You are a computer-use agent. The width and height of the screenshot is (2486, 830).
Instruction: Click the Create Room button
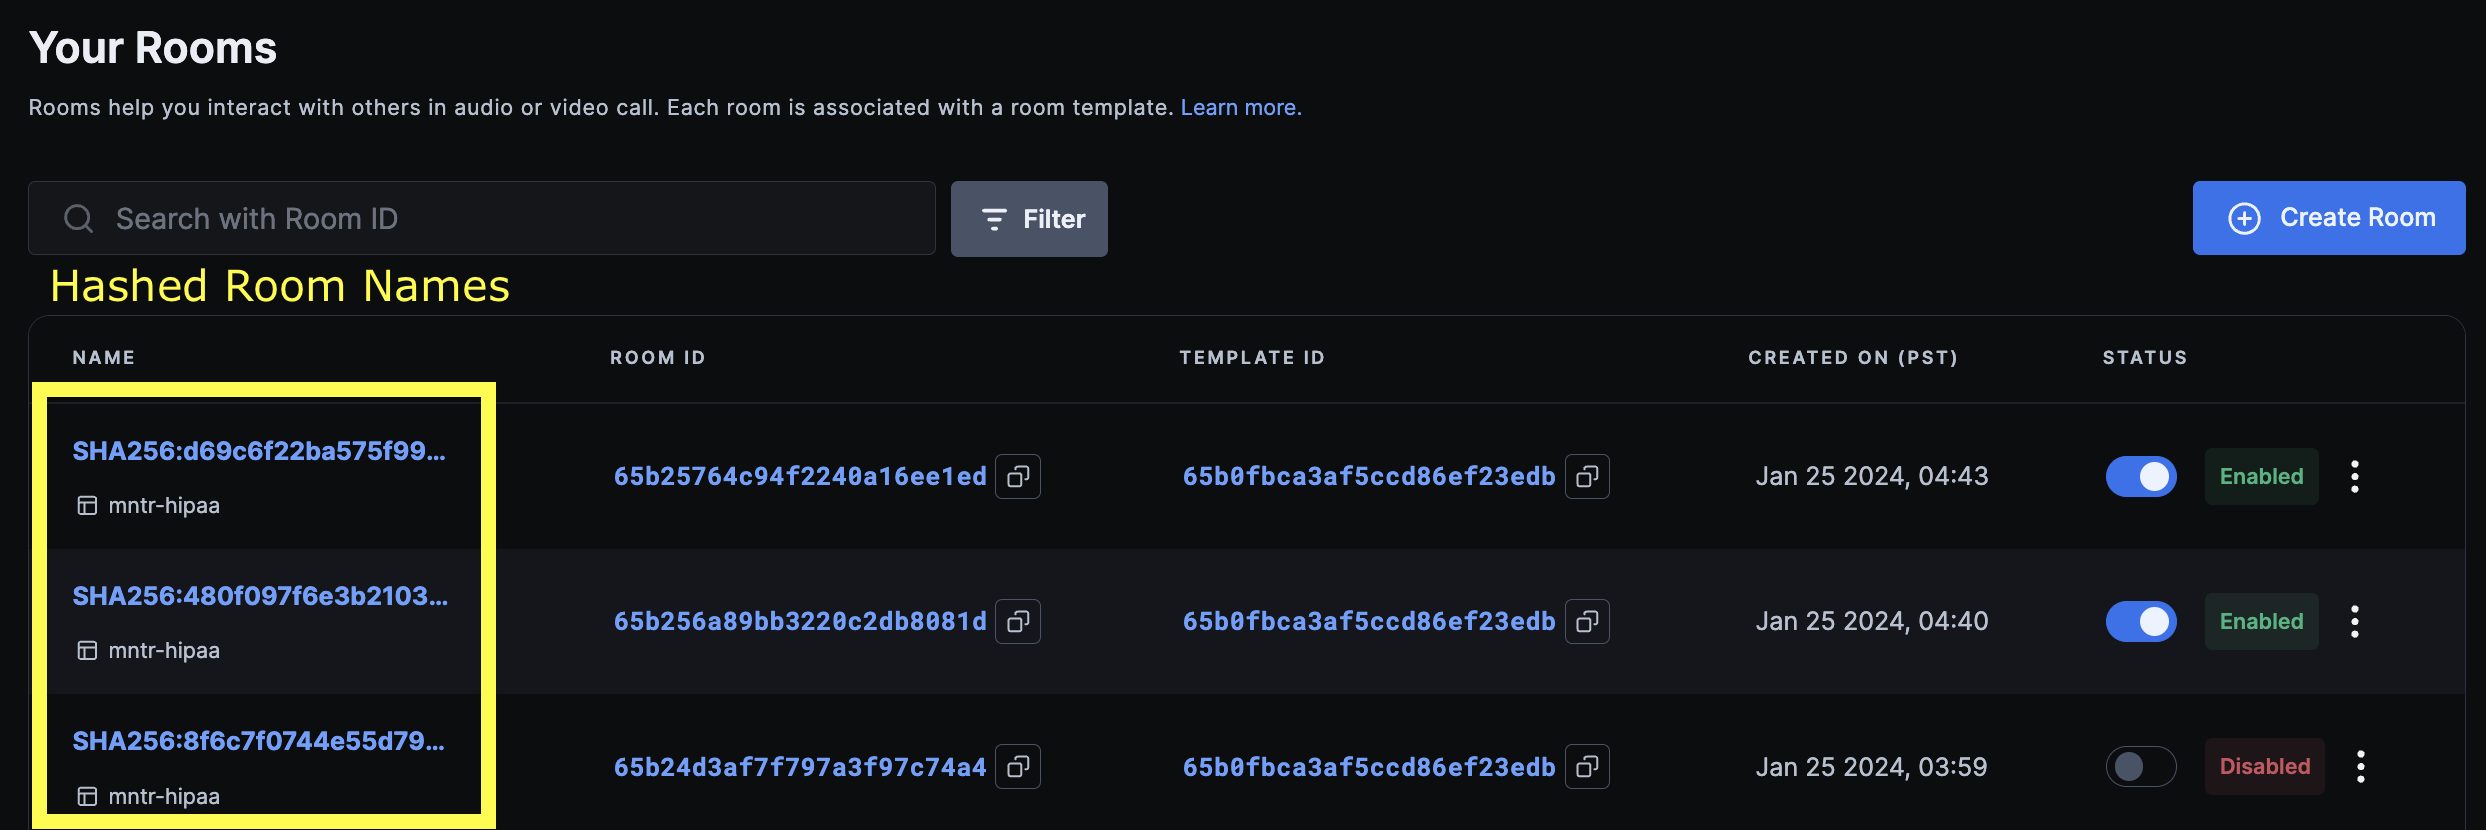[x=2329, y=218]
